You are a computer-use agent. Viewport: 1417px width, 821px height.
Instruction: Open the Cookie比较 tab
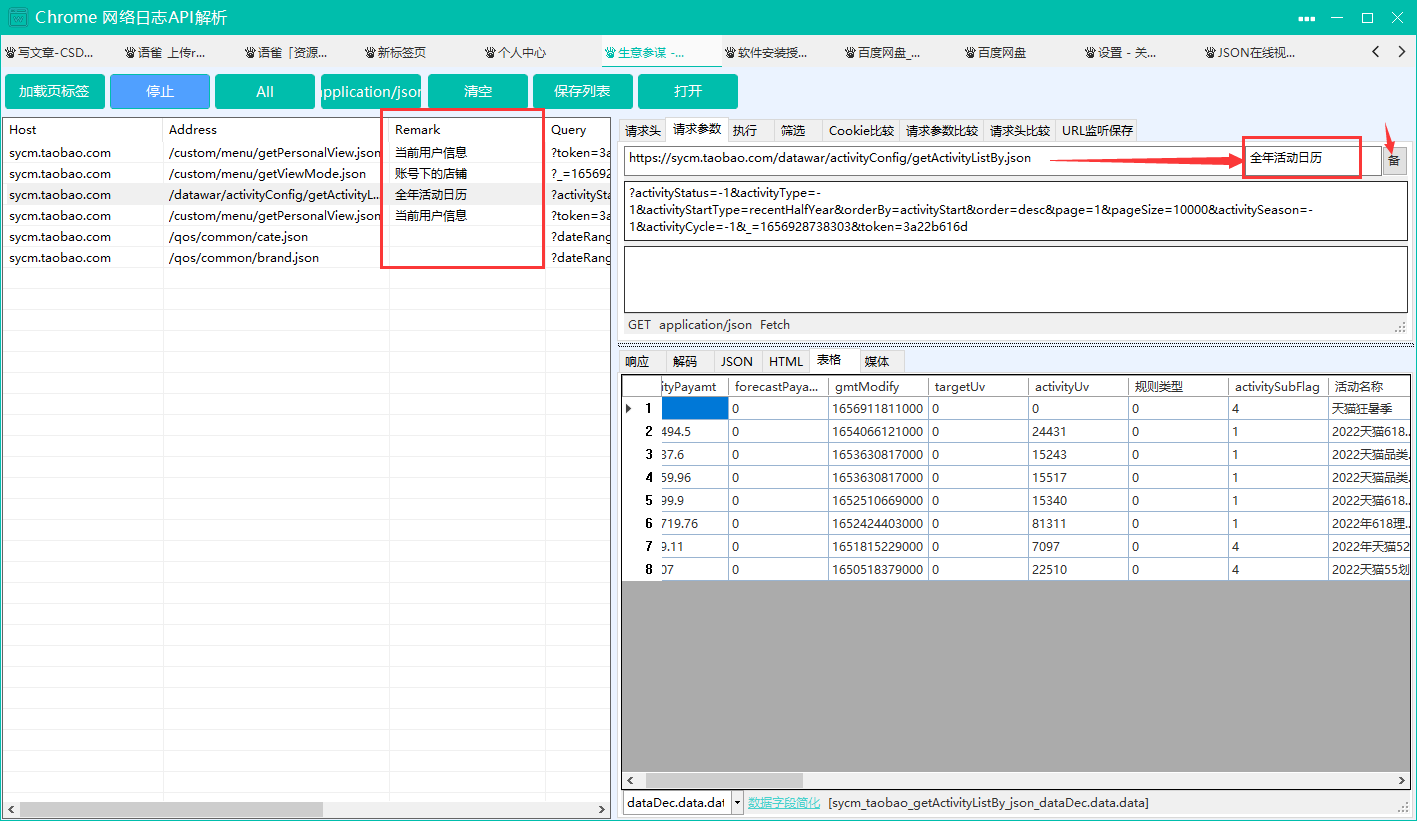(861, 131)
